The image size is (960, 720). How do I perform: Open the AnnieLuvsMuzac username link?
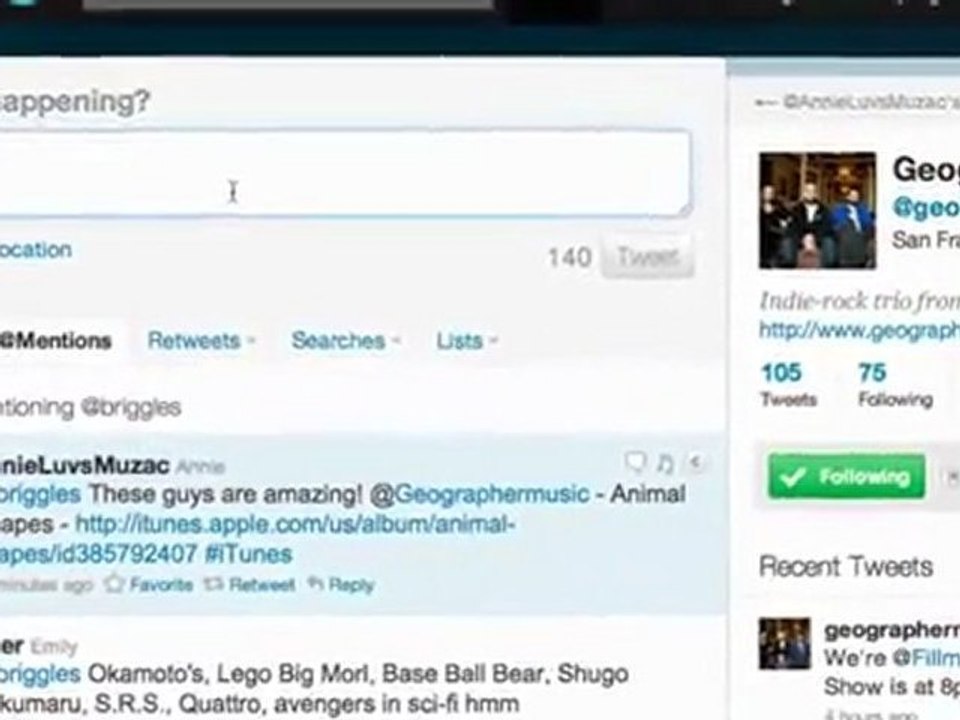(84, 466)
